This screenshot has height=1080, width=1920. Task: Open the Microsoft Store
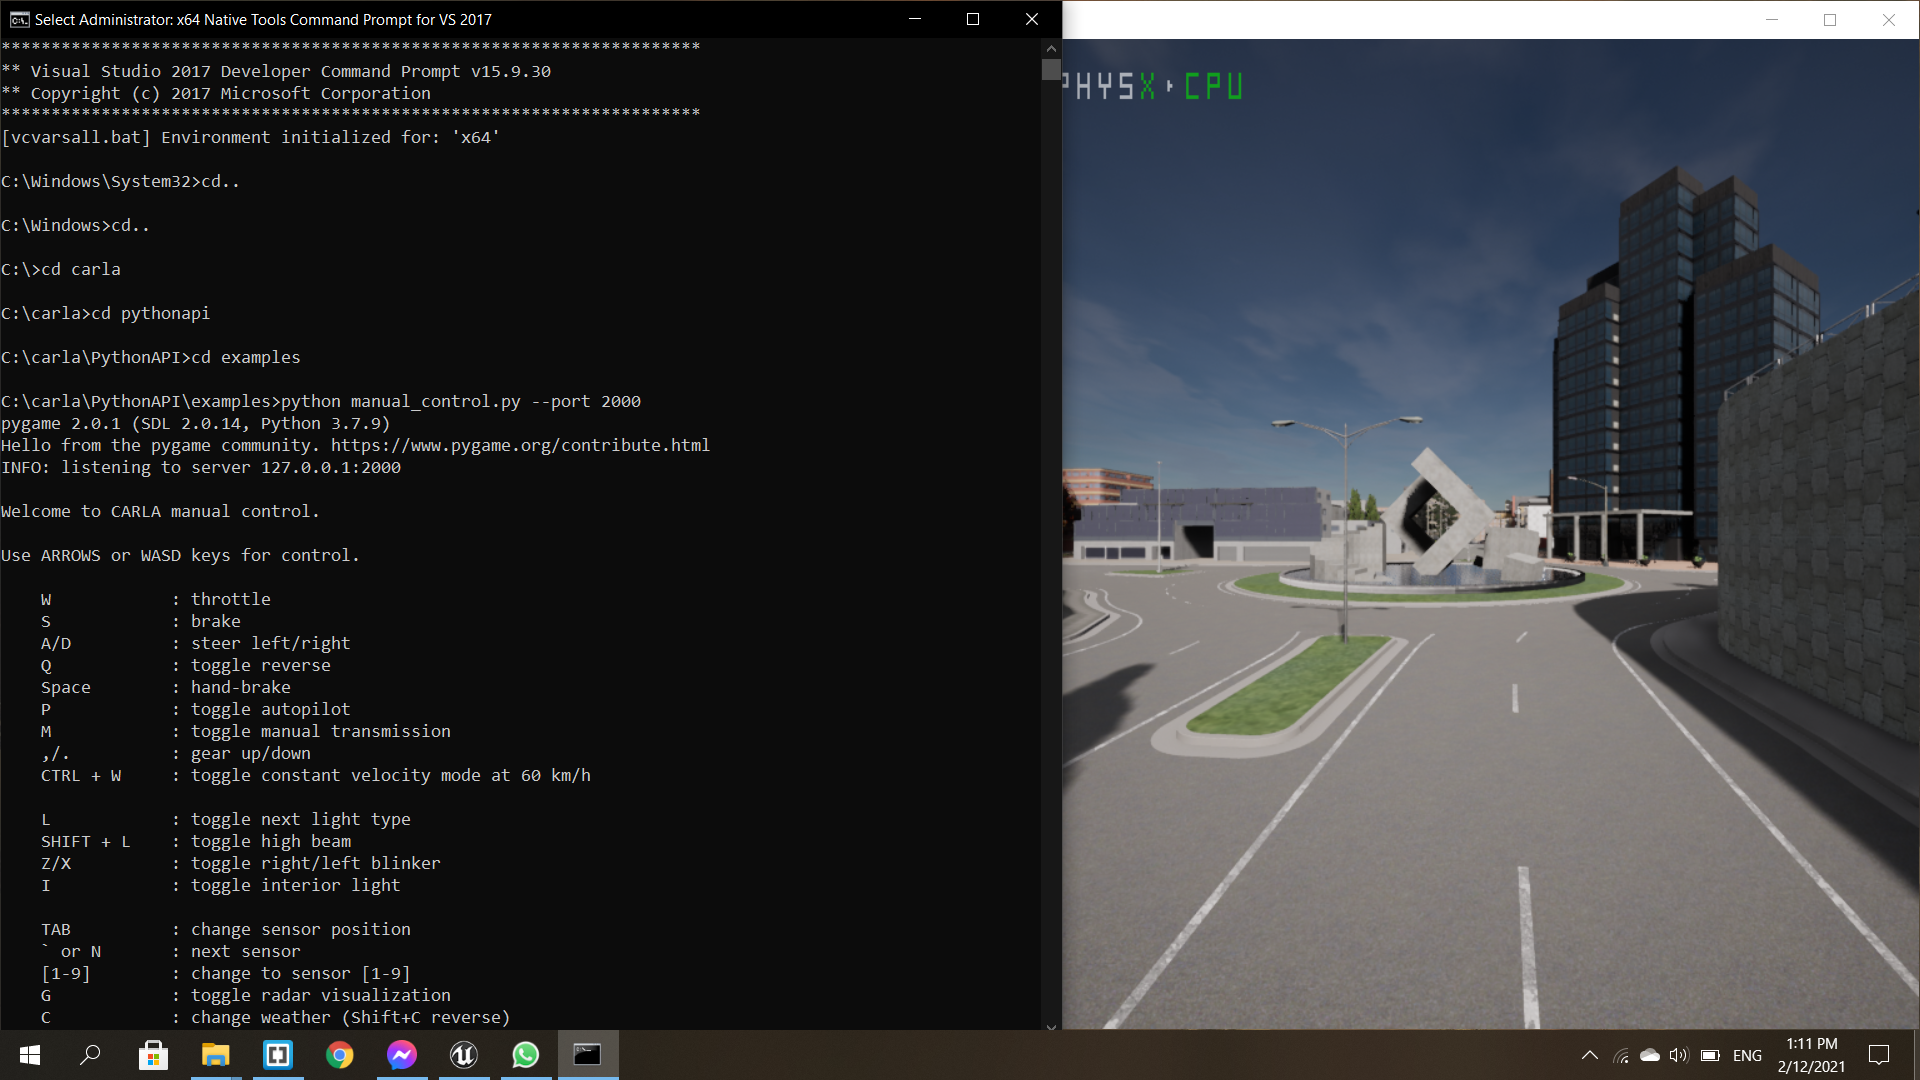(x=153, y=1055)
